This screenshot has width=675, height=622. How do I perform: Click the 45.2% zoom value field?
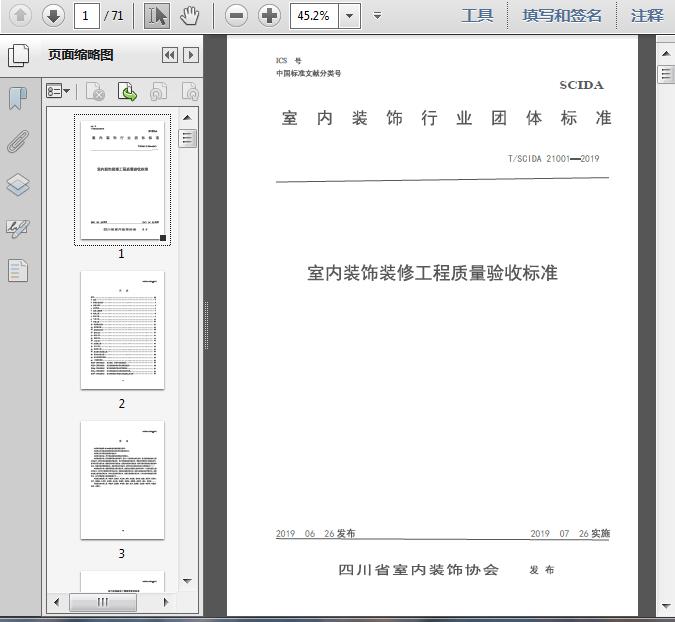pyautogui.click(x=314, y=16)
